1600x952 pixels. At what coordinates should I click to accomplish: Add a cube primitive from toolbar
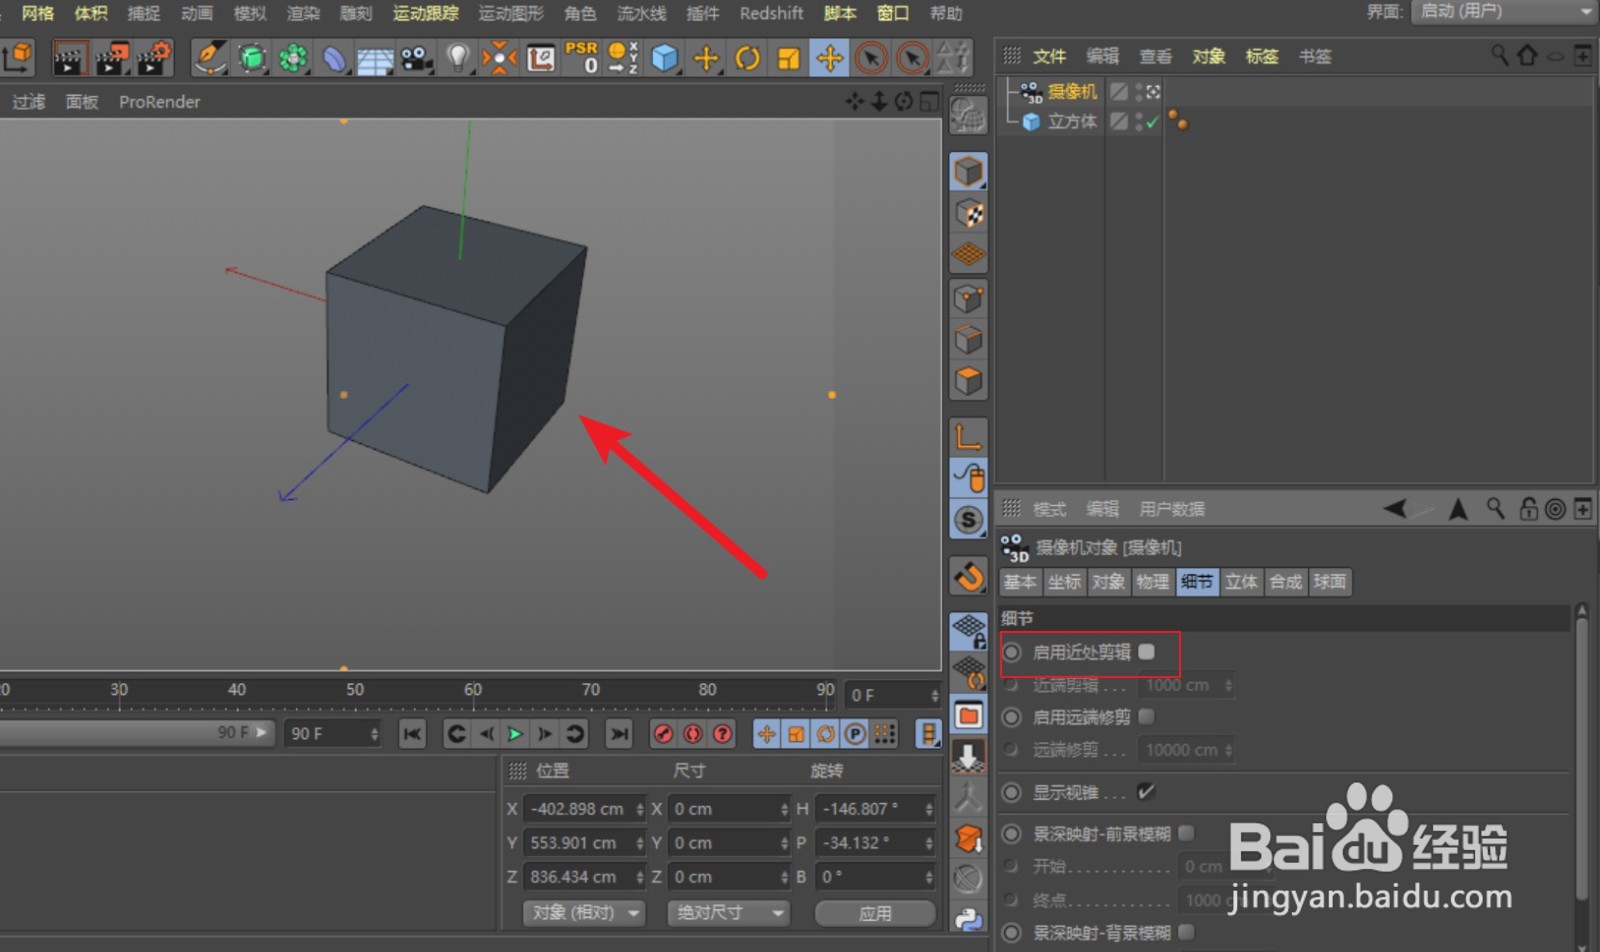pyautogui.click(x=664, y=58)
